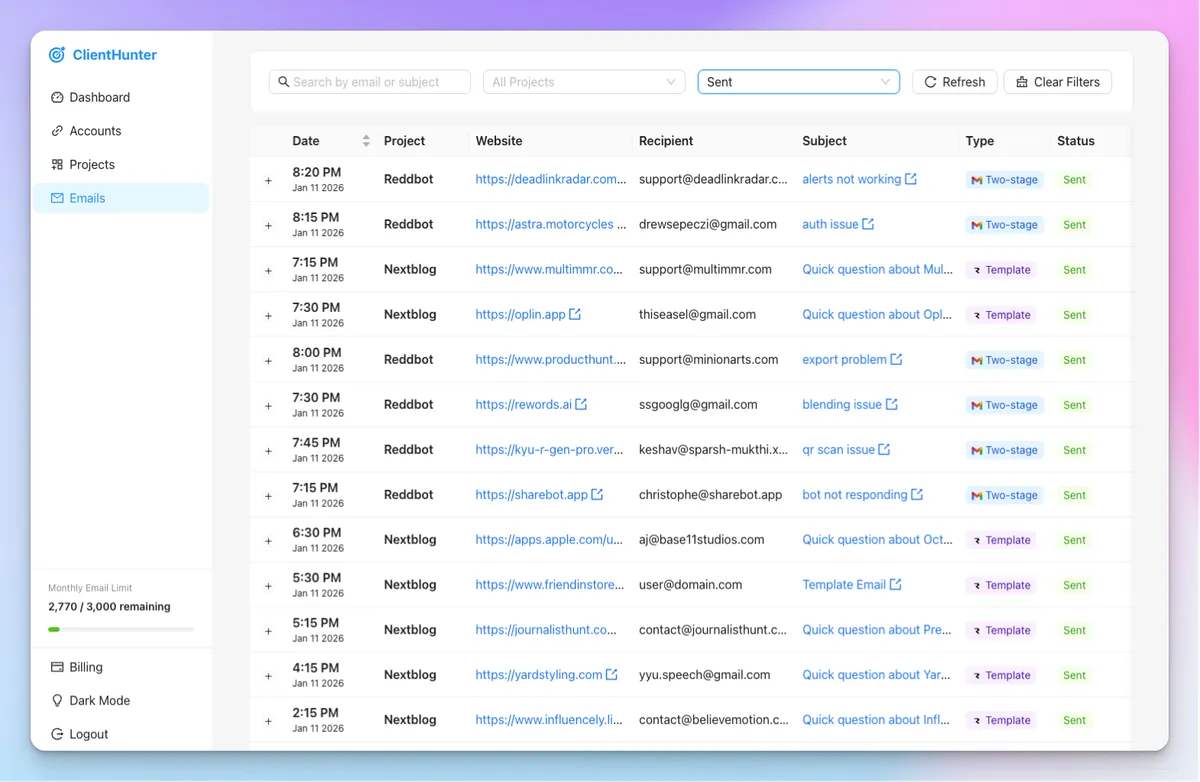Click Gmail Two-stage badge in deadlinkradar row

point(1004,180)
